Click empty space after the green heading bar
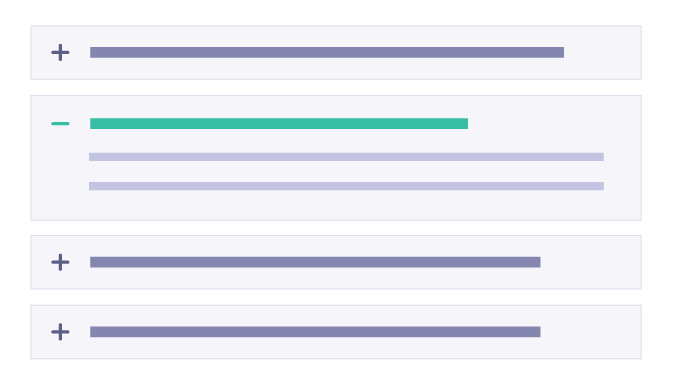 coord(554,124)
